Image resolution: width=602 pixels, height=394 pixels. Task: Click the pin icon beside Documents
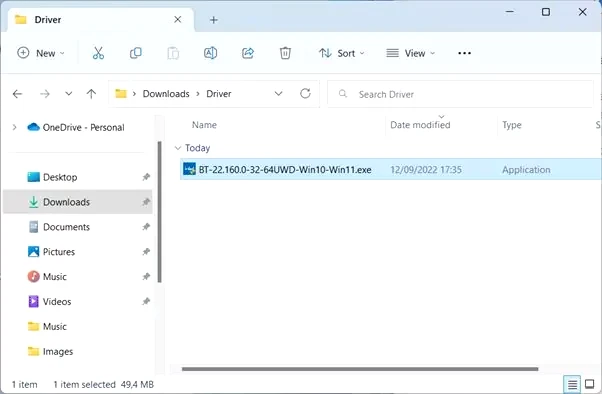[x=146, y=227]
